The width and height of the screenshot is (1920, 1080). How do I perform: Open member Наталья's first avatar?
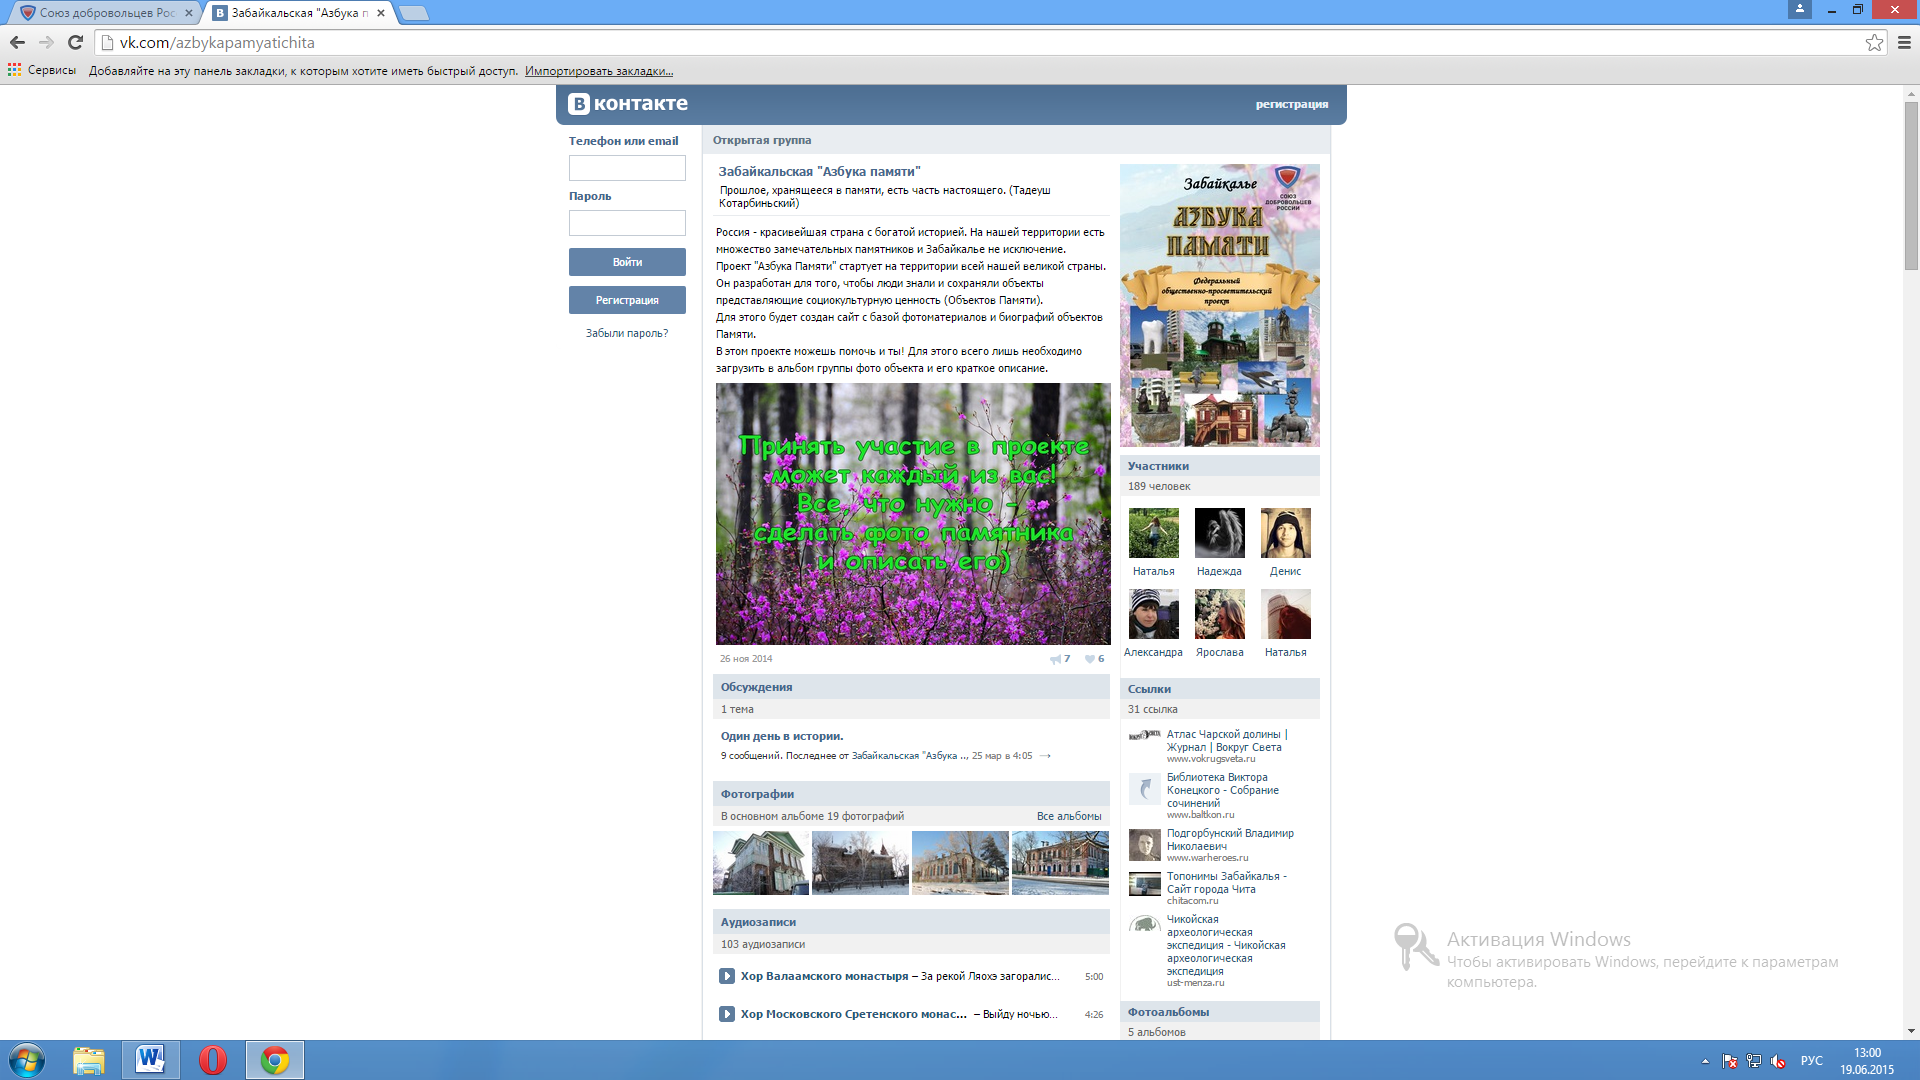(x=1153, y=533)
